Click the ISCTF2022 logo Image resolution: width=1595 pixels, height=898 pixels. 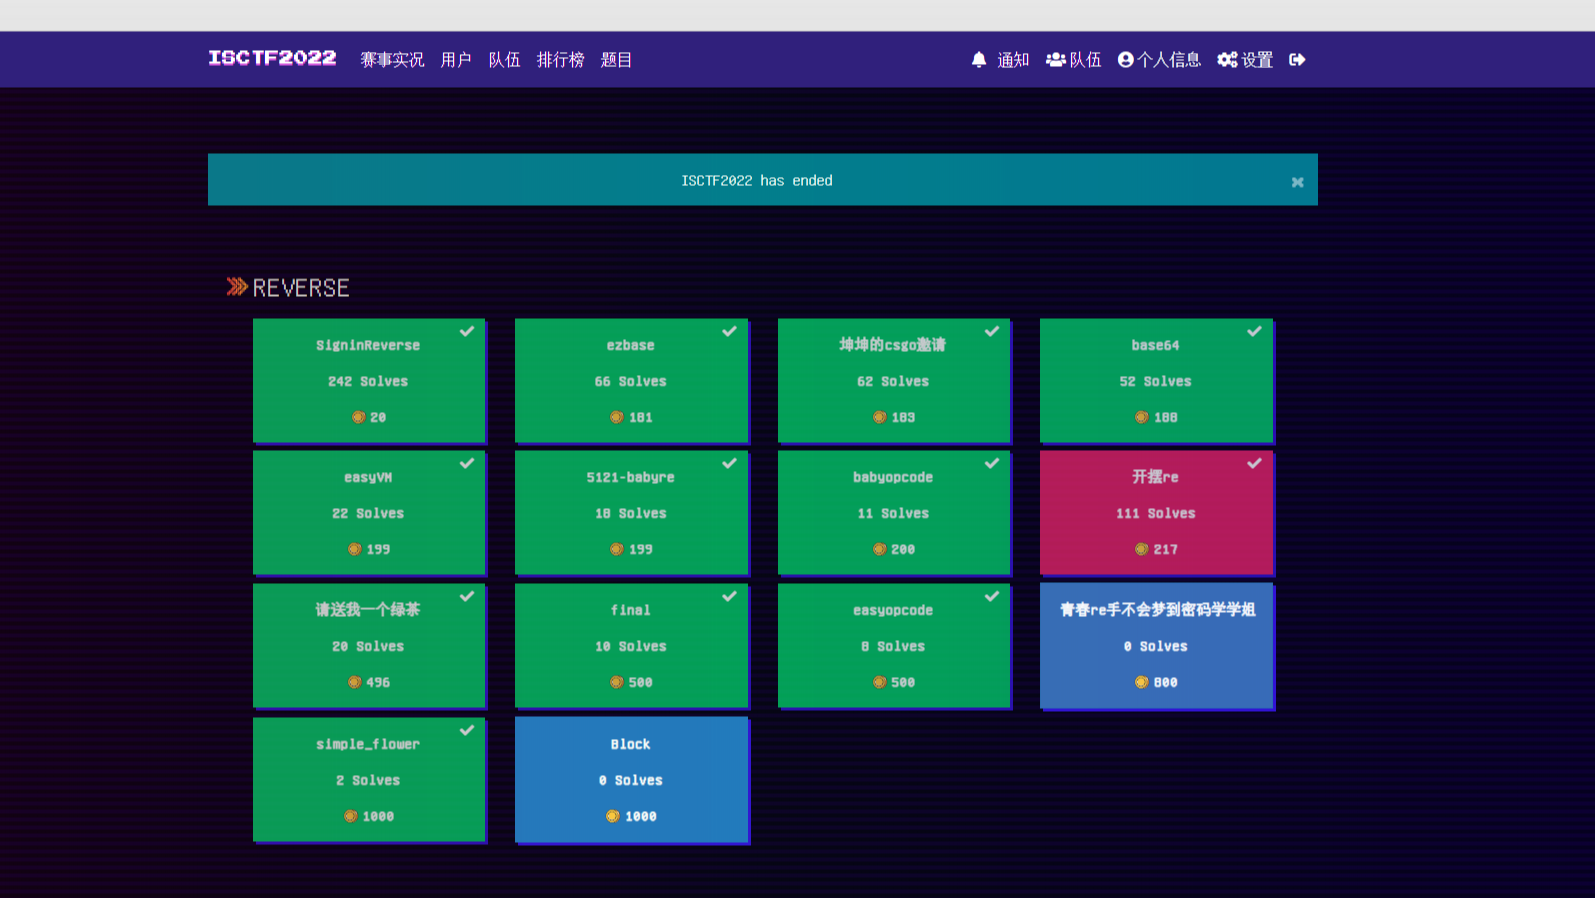(x=272, y=58)
